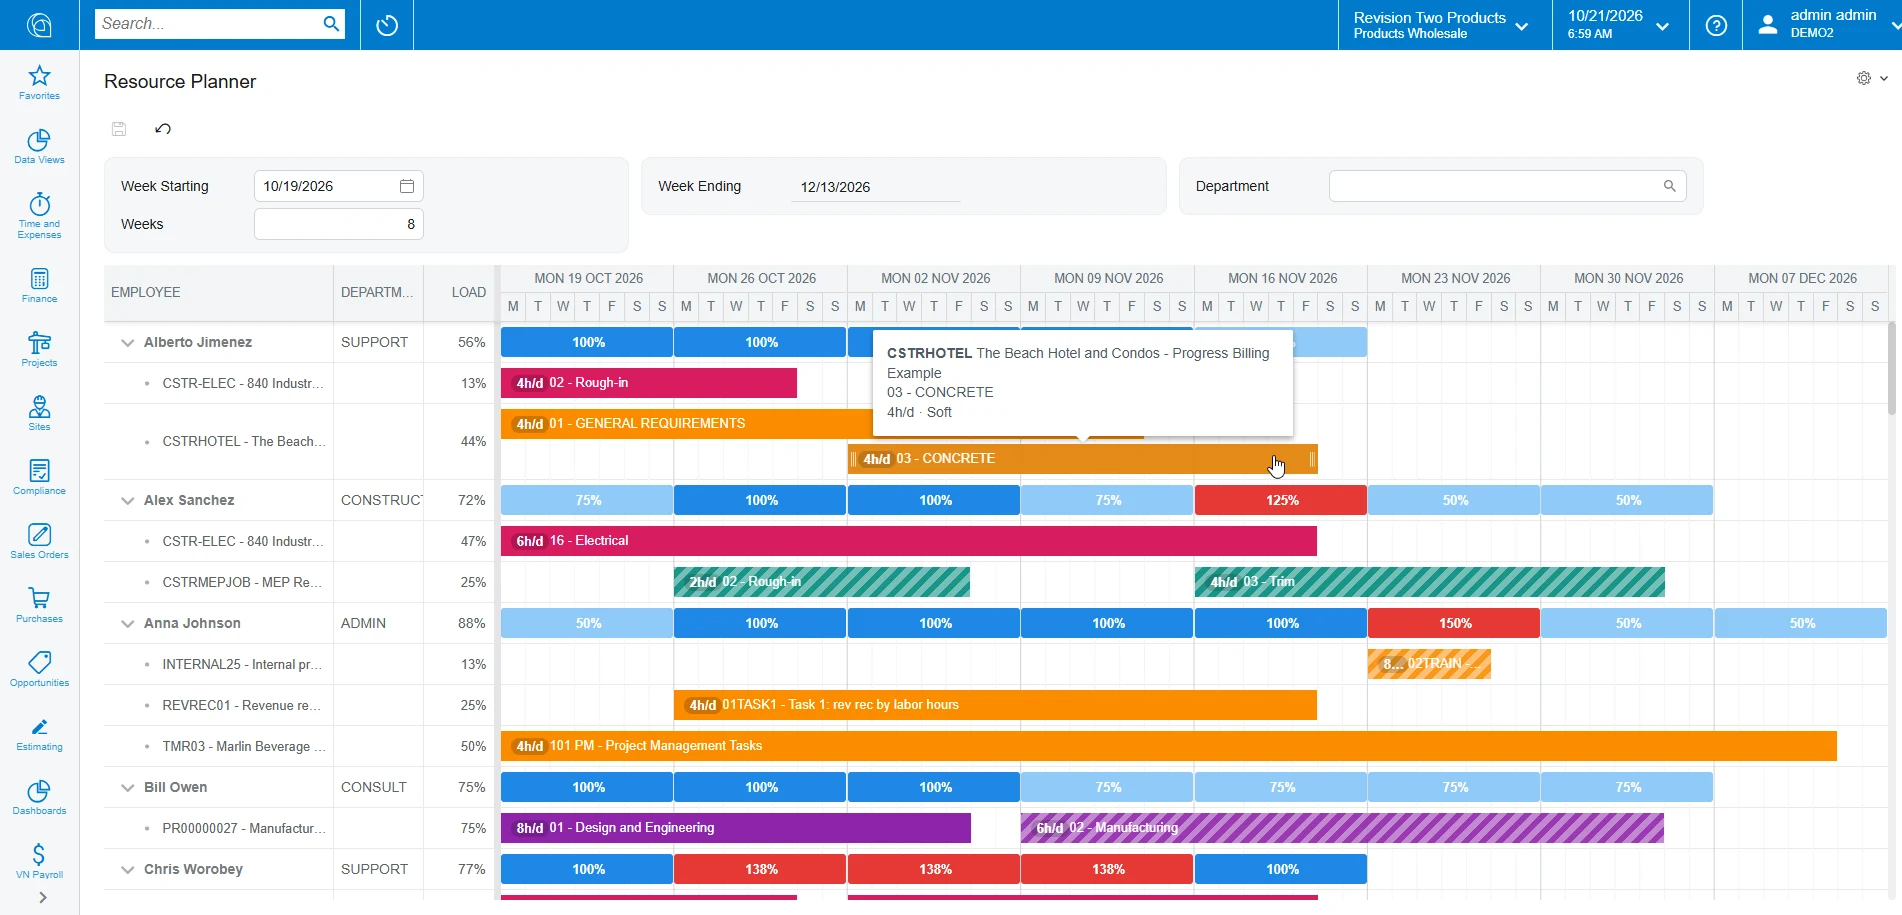Image resolution: width=1902 pixels, height=915 pixels.
Task: Select the 16 - Electrical assignment bar
Action: tap(908, 541)
